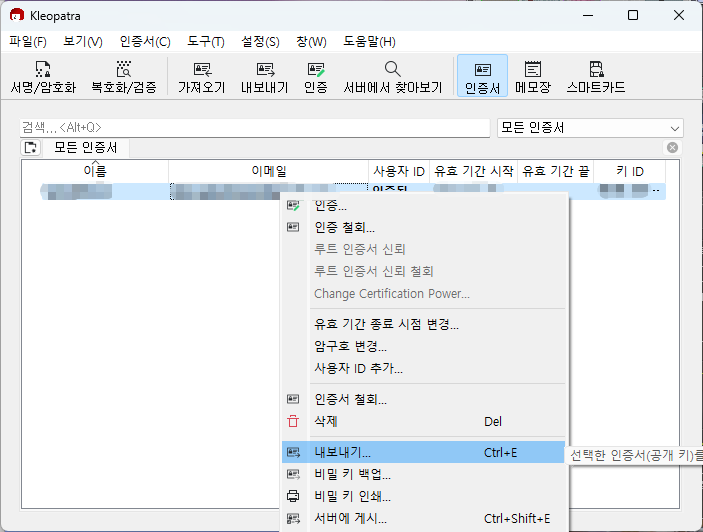Viewport: 703px width, 532px height.
Task: Sort by 유효 기간 시작 column header
Action: point(473,171)
